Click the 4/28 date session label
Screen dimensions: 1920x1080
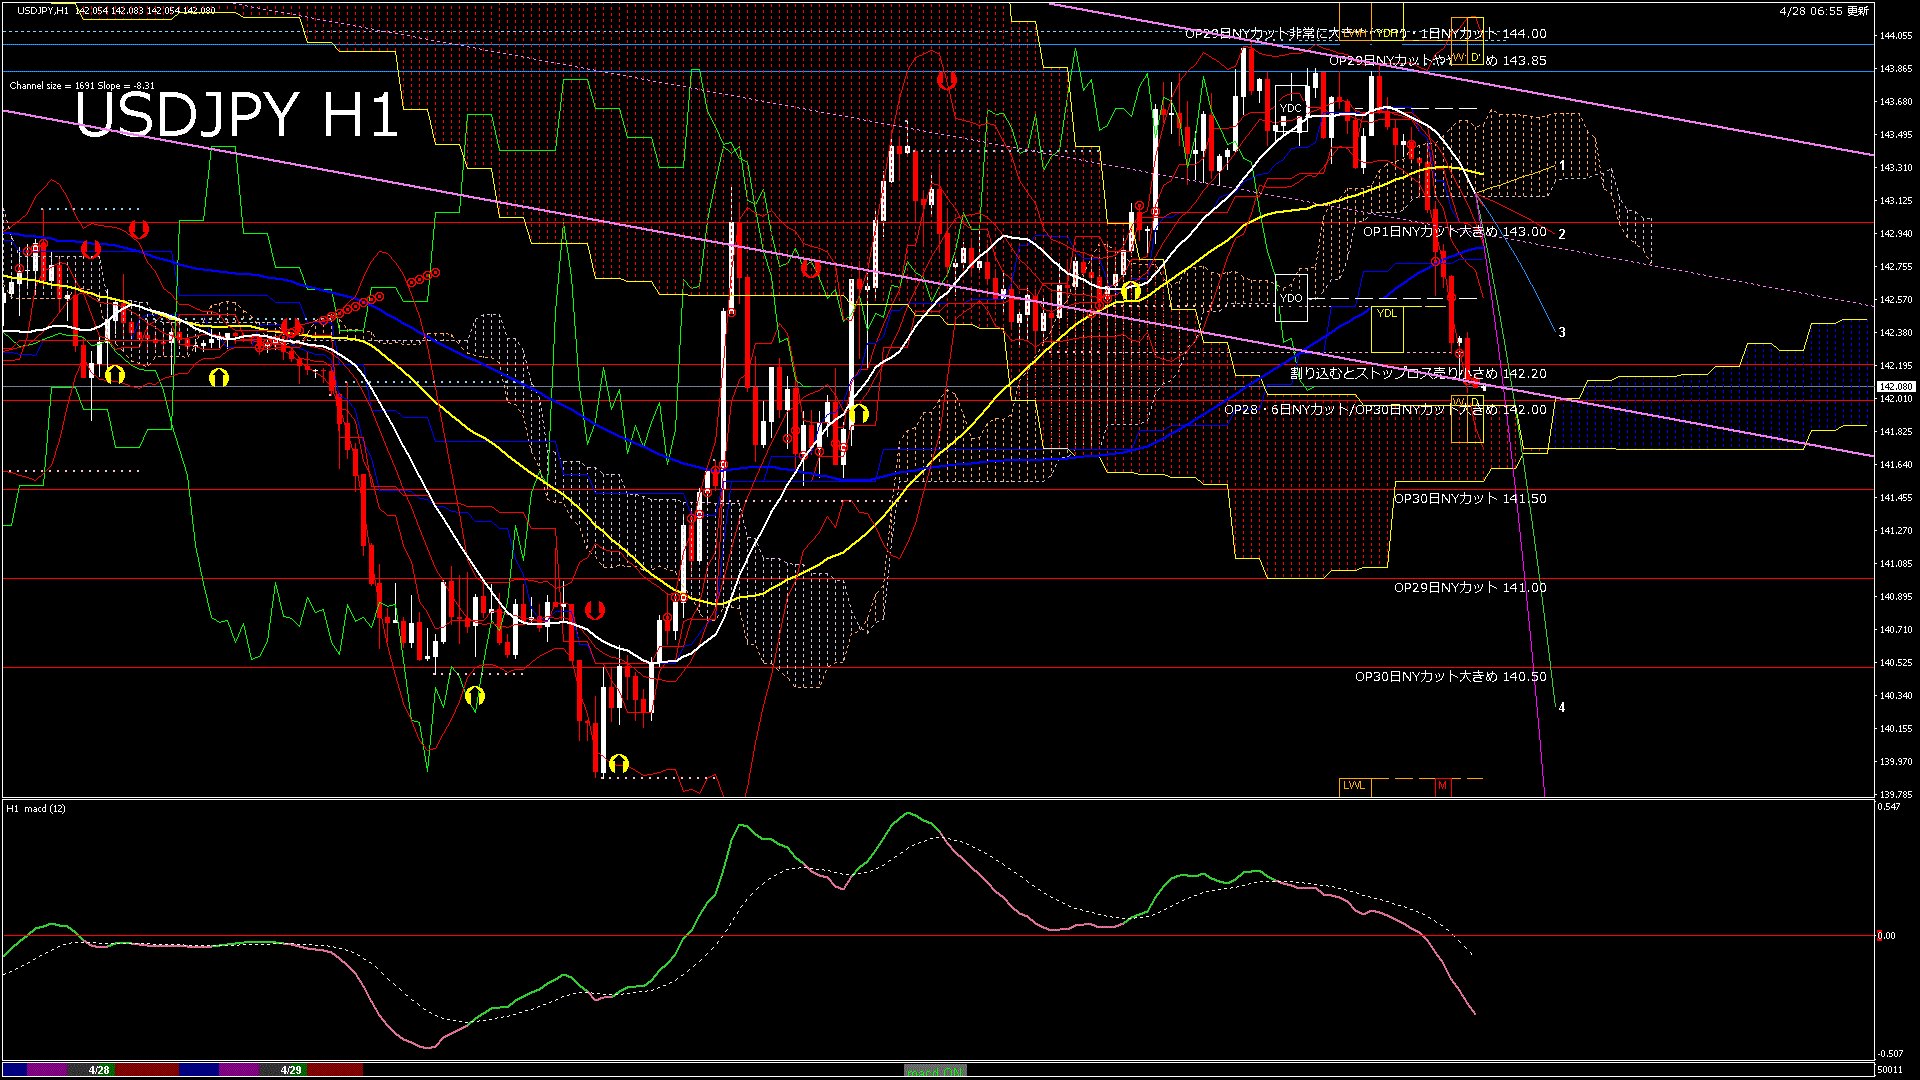pos(98,1070)
